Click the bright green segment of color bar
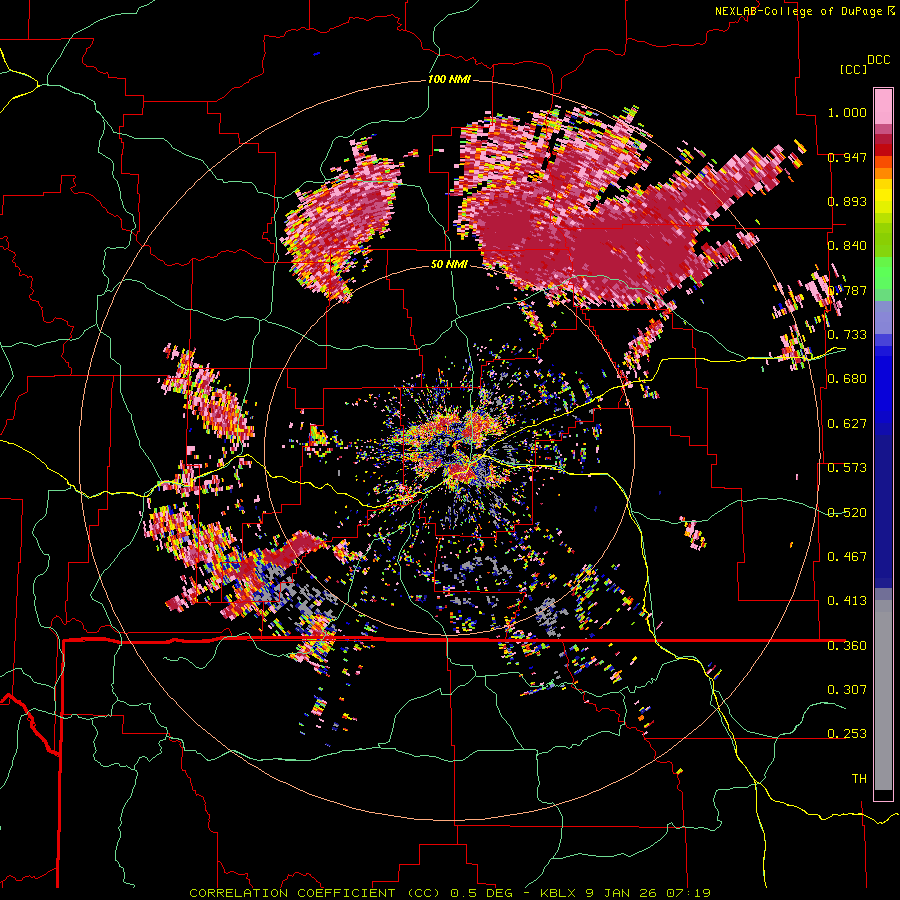The image size is (900, 900). tap(883, 273)
